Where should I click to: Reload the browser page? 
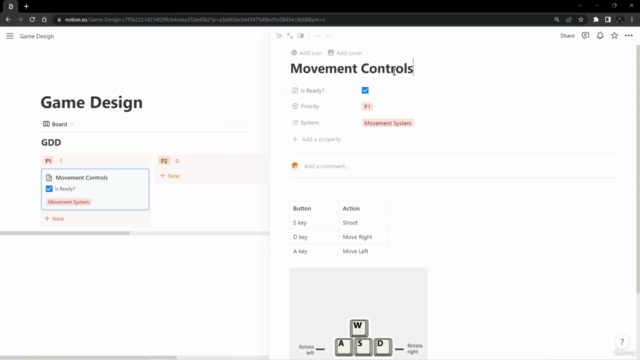32,19
